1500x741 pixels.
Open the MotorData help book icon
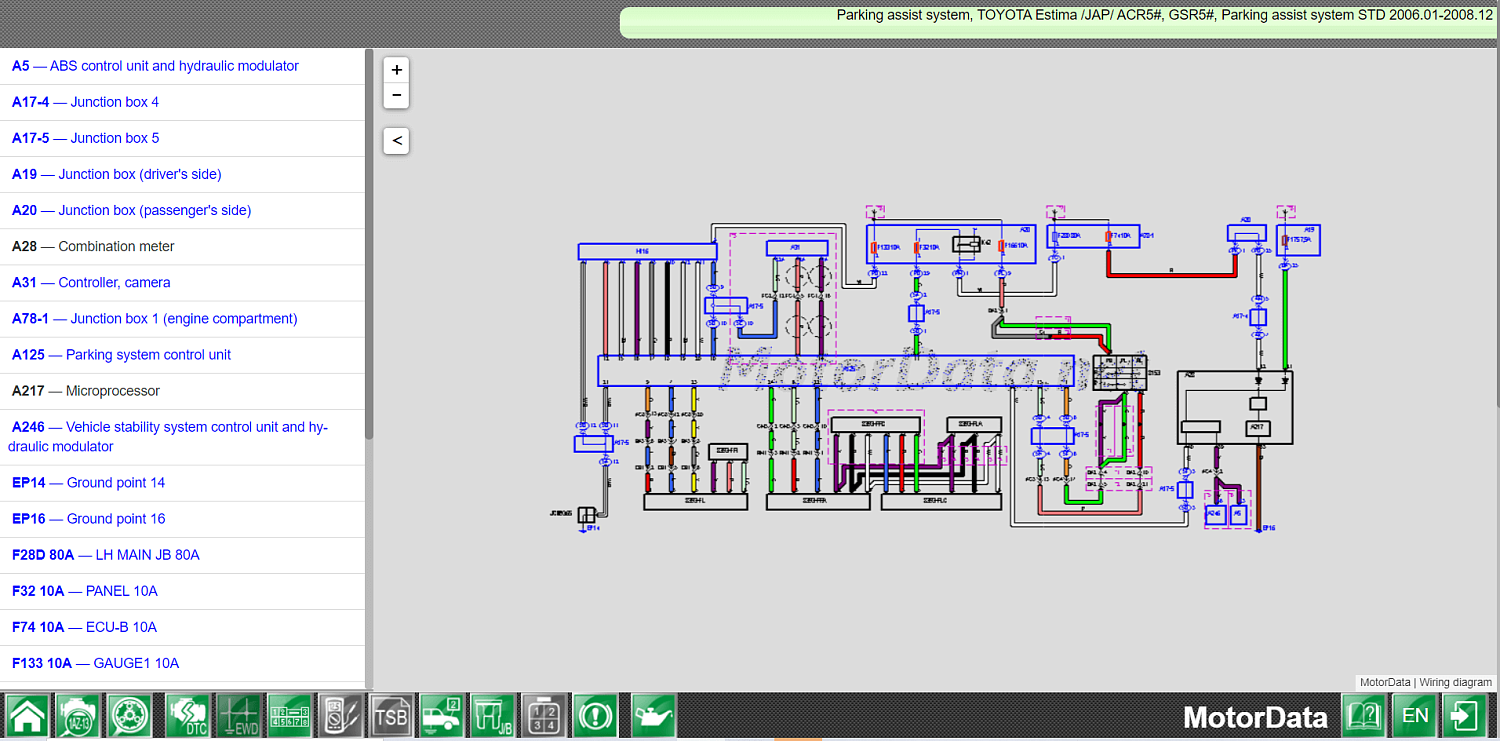1363,715
